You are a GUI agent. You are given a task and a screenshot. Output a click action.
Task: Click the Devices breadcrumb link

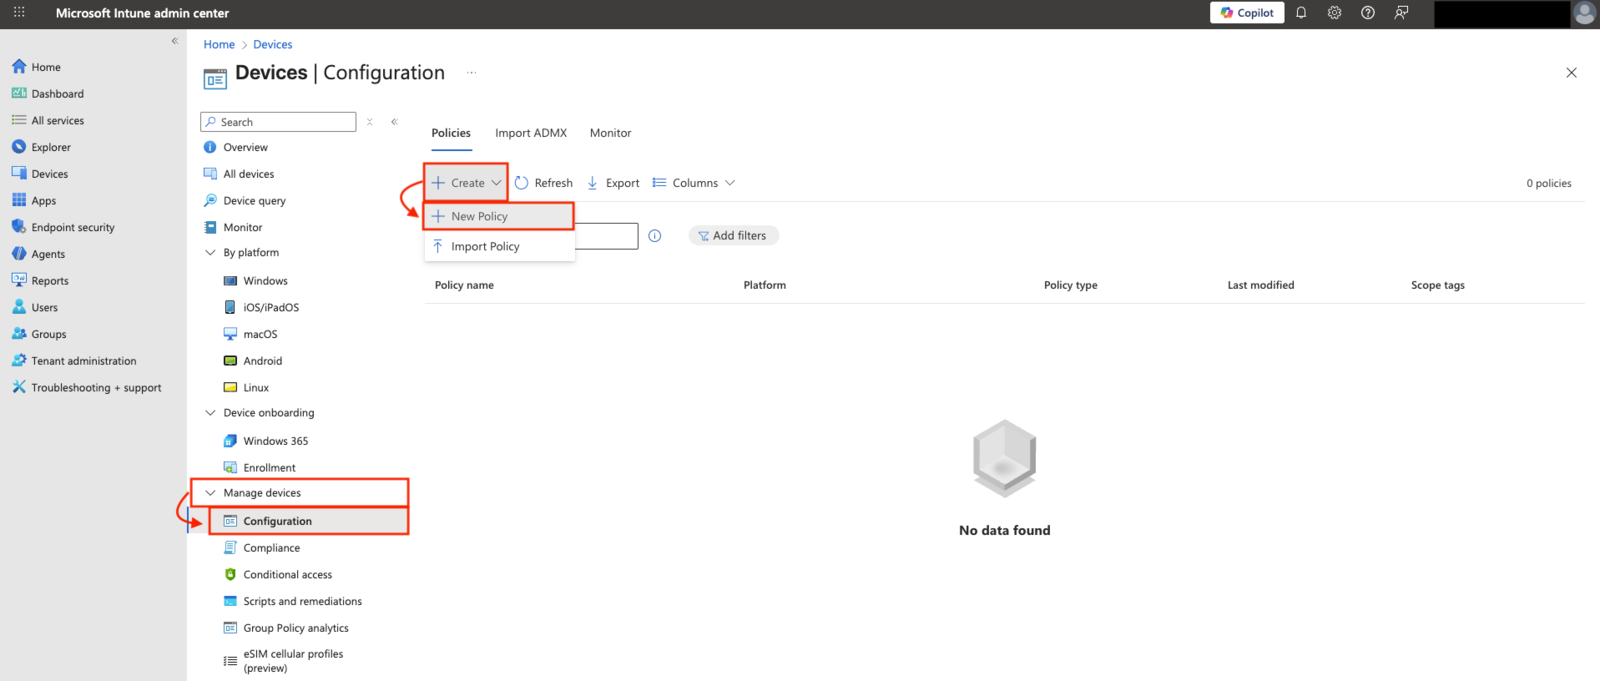point(273,44)
